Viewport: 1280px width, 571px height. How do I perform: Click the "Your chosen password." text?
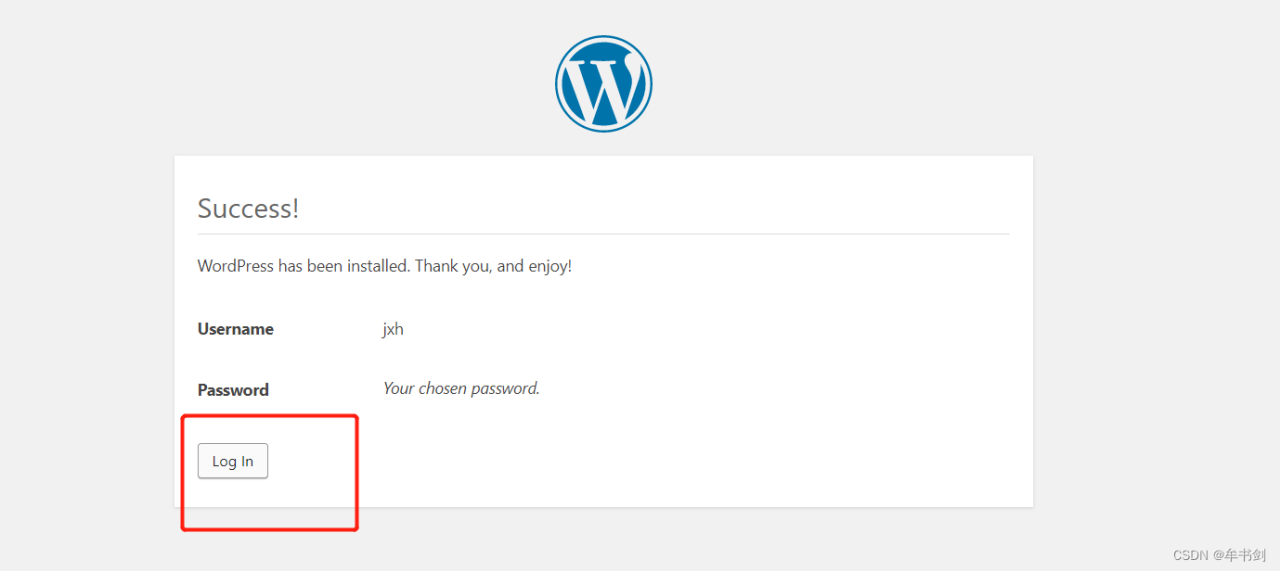point(461,388)
